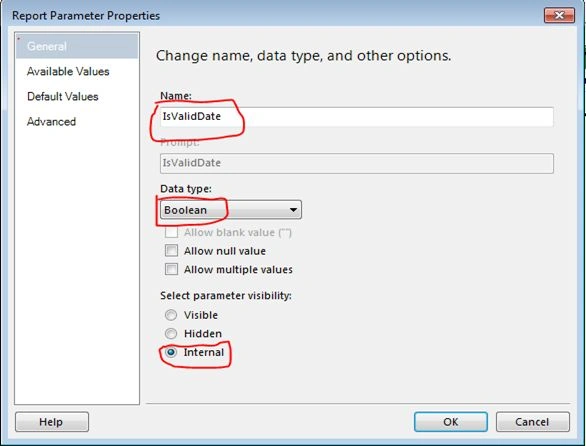The image size is (586, 446).
Task: Click the heading Change name, data type text
Action: 303,56
